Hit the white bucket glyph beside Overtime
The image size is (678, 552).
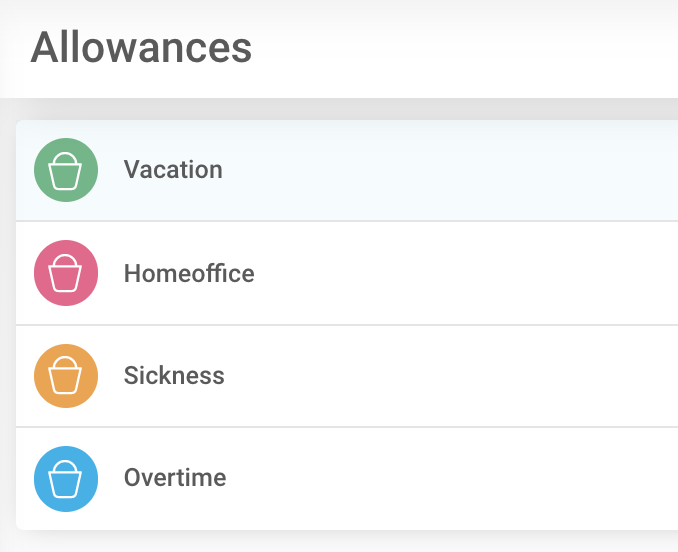[x=66, y=481]
